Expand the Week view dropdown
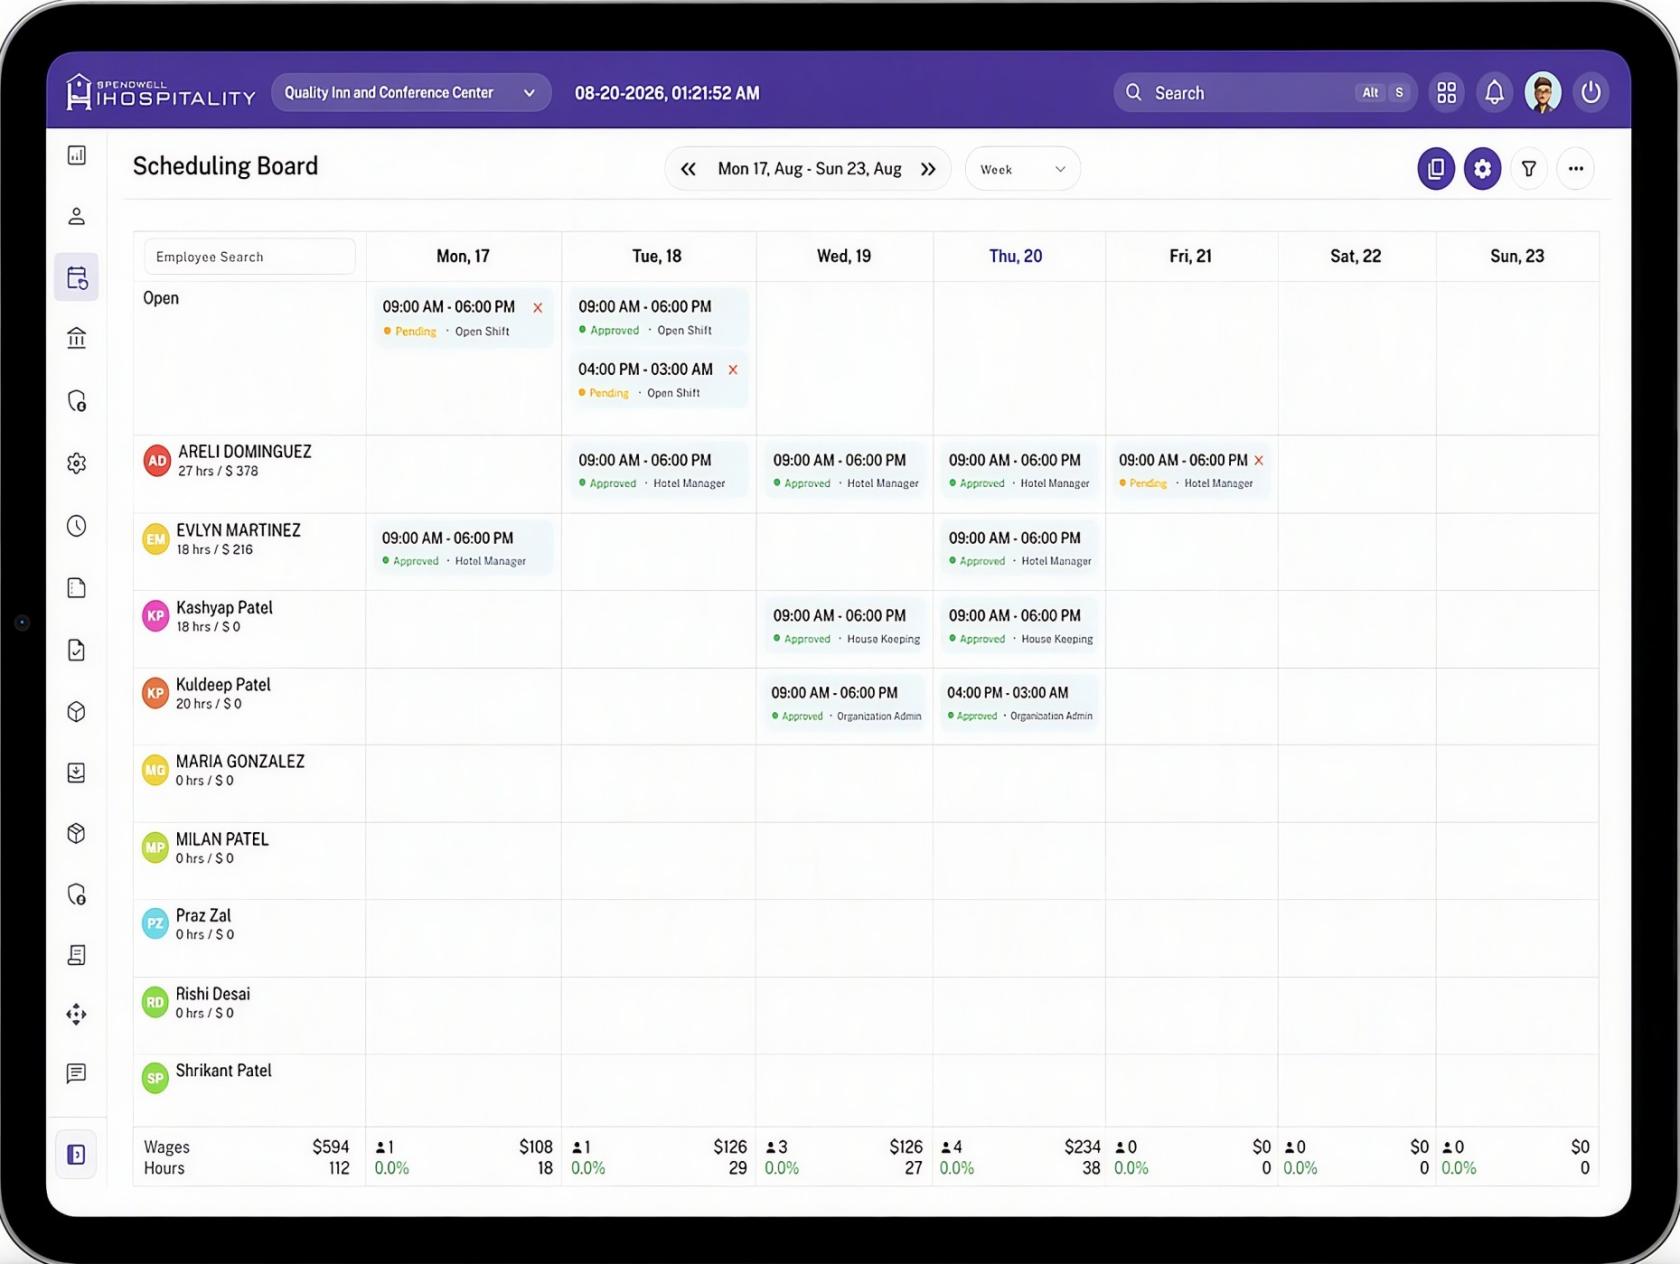The image size is (1680, 1264). 1022,169
